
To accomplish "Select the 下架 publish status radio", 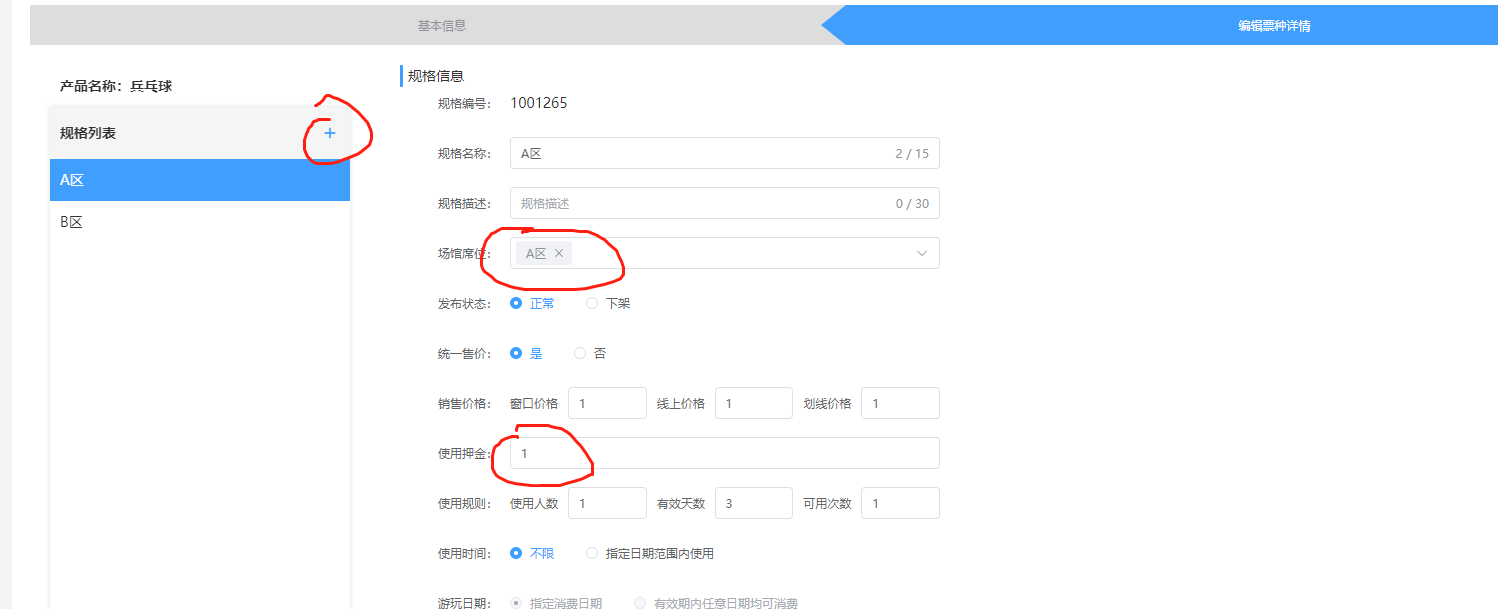I will pos(592,303).
